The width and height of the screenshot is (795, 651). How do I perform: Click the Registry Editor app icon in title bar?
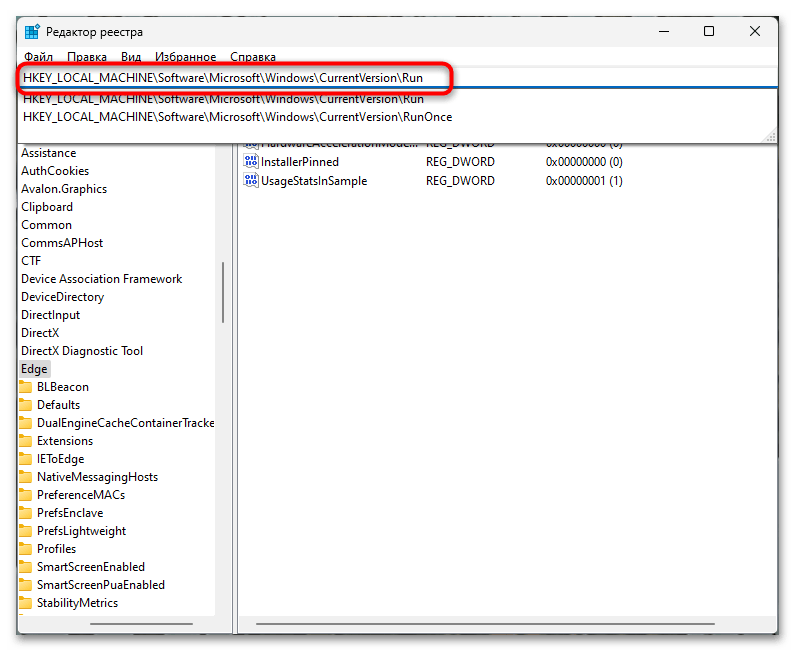coord(32,31)
